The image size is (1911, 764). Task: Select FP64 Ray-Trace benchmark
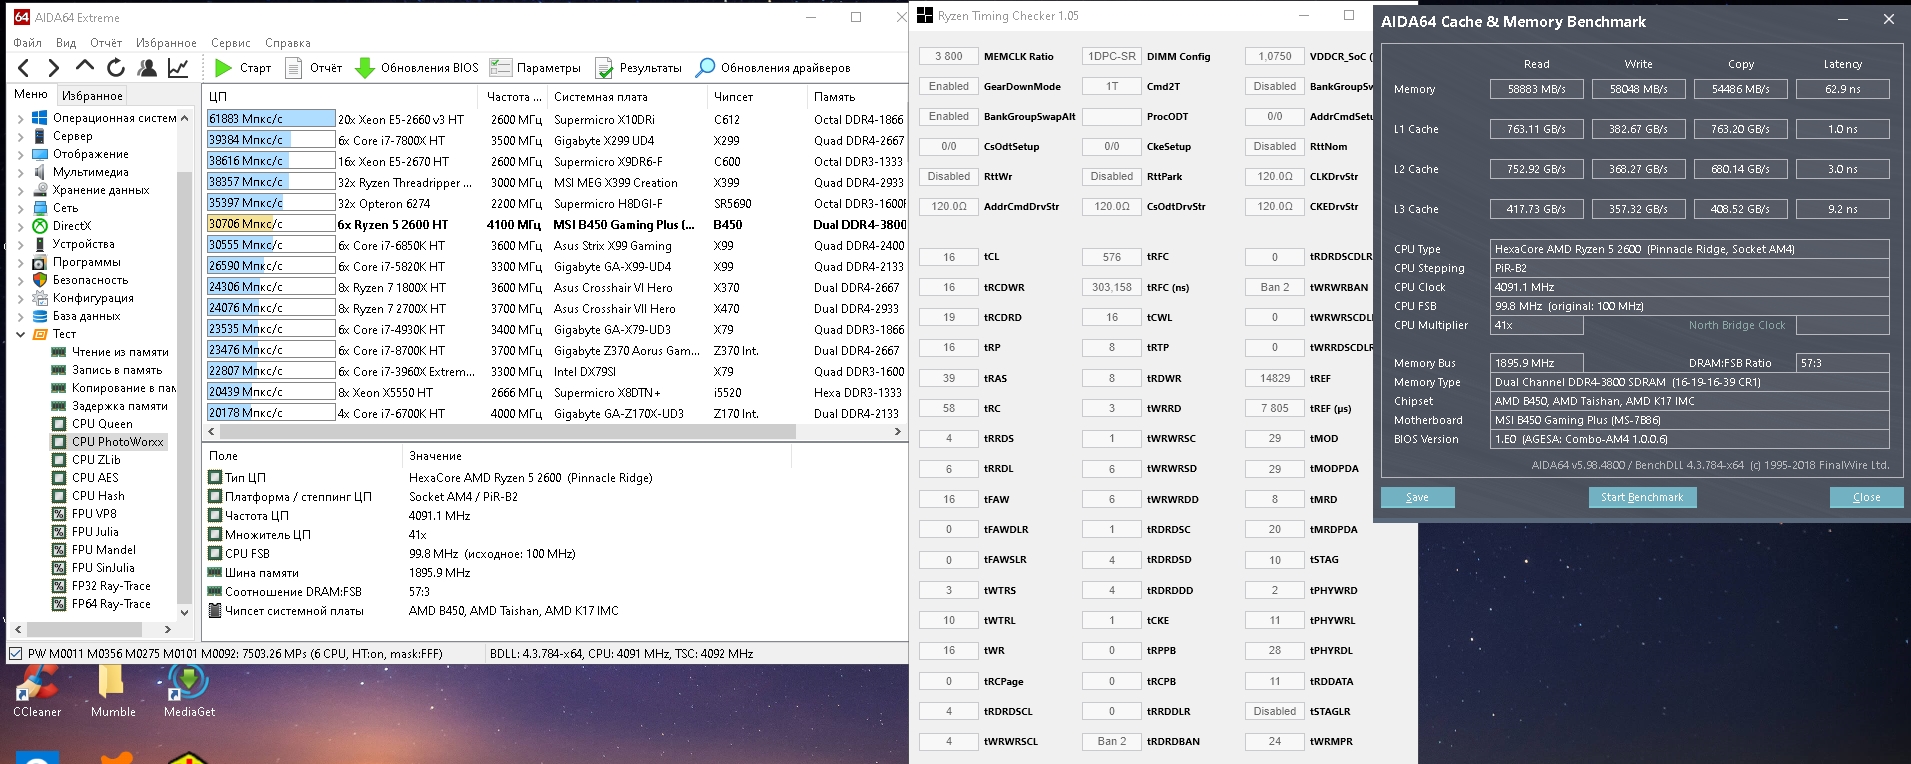(111, 604)
